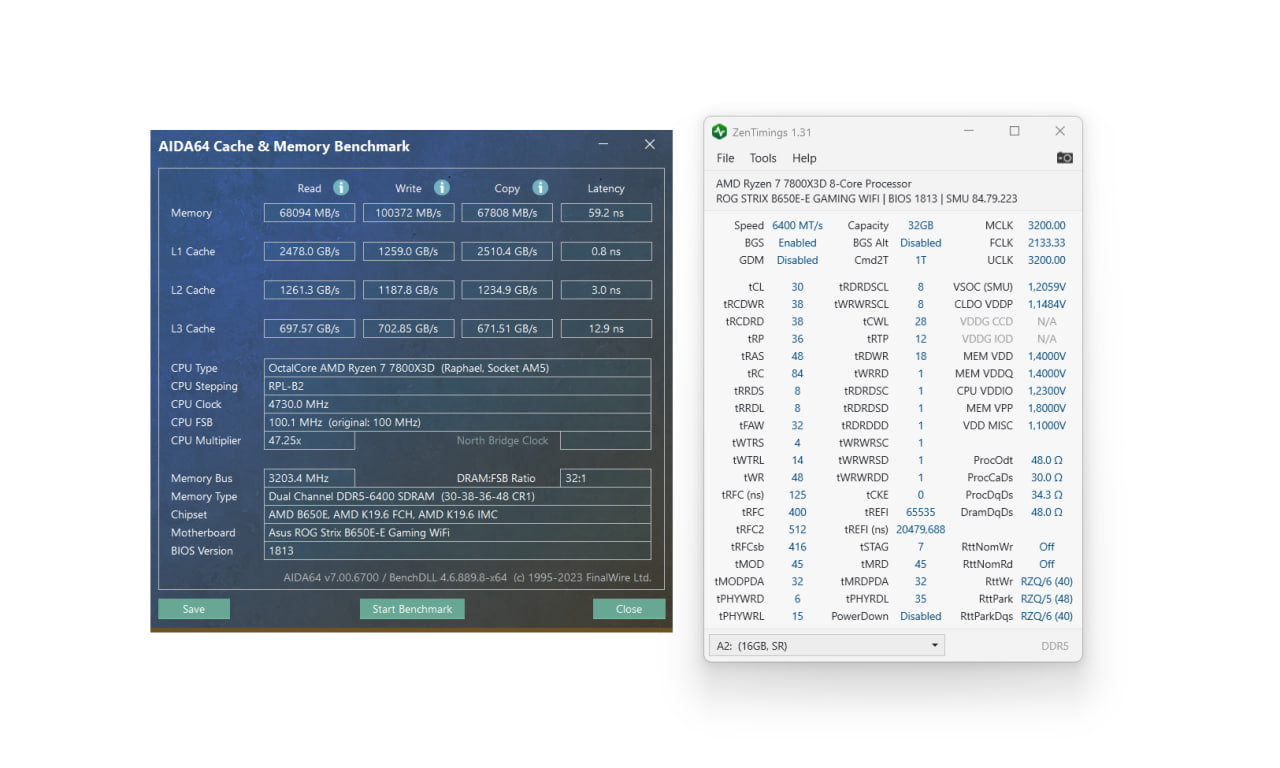Click the FCLK value 2133.33
Screen dimensions: 1280x768
1046,243
